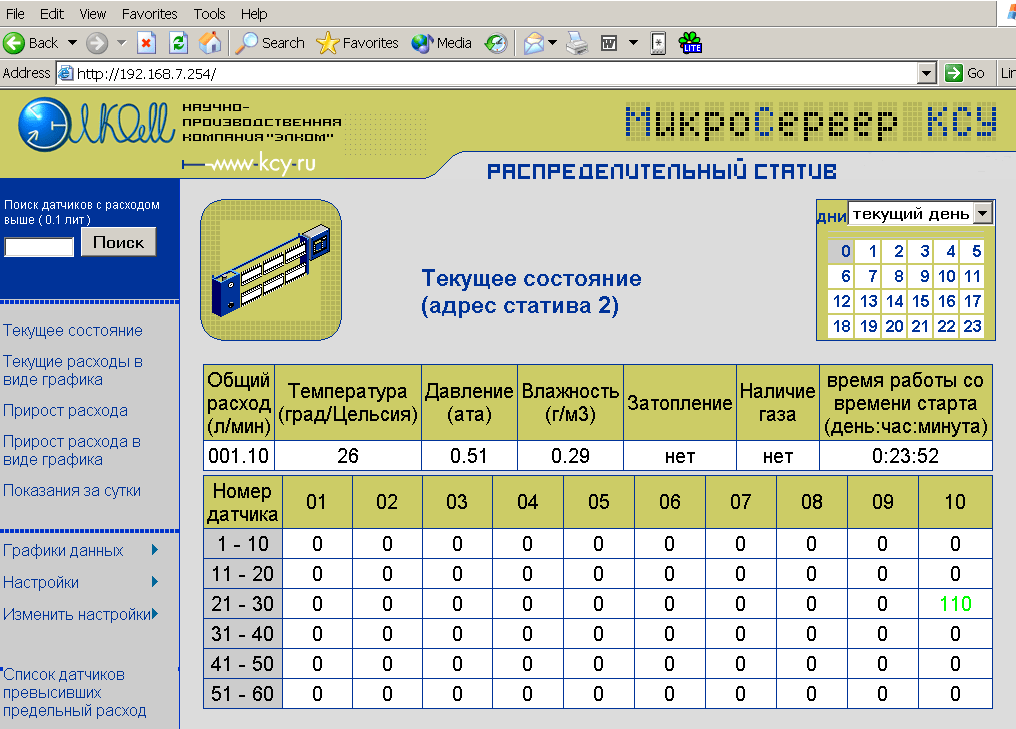Image resolution: width=1016 pixels, height=729 pixels.
Task: Select hour 0 in the calendar grid
Action: click(x=841, y=251)
